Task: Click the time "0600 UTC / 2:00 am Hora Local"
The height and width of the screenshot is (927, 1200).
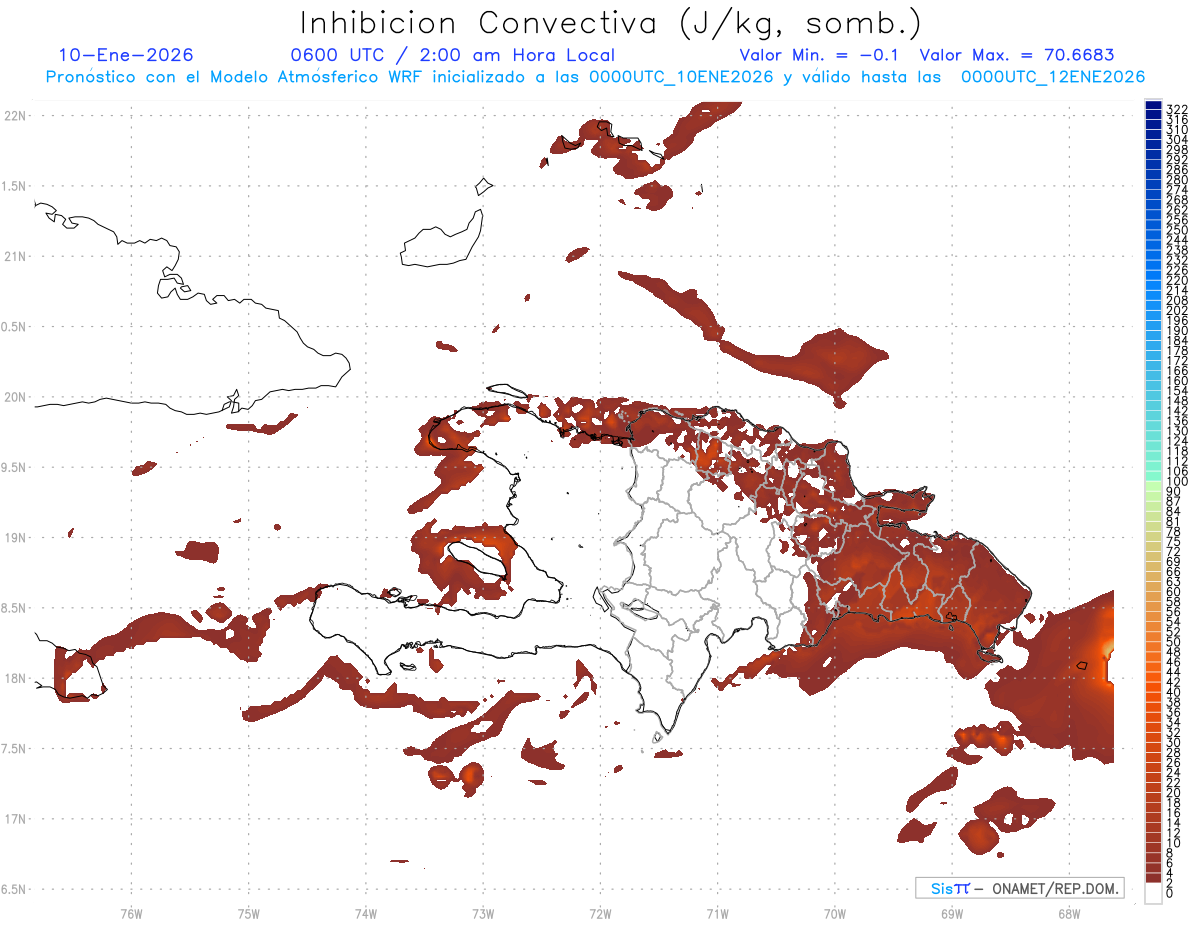Action: tap(453, 55)
